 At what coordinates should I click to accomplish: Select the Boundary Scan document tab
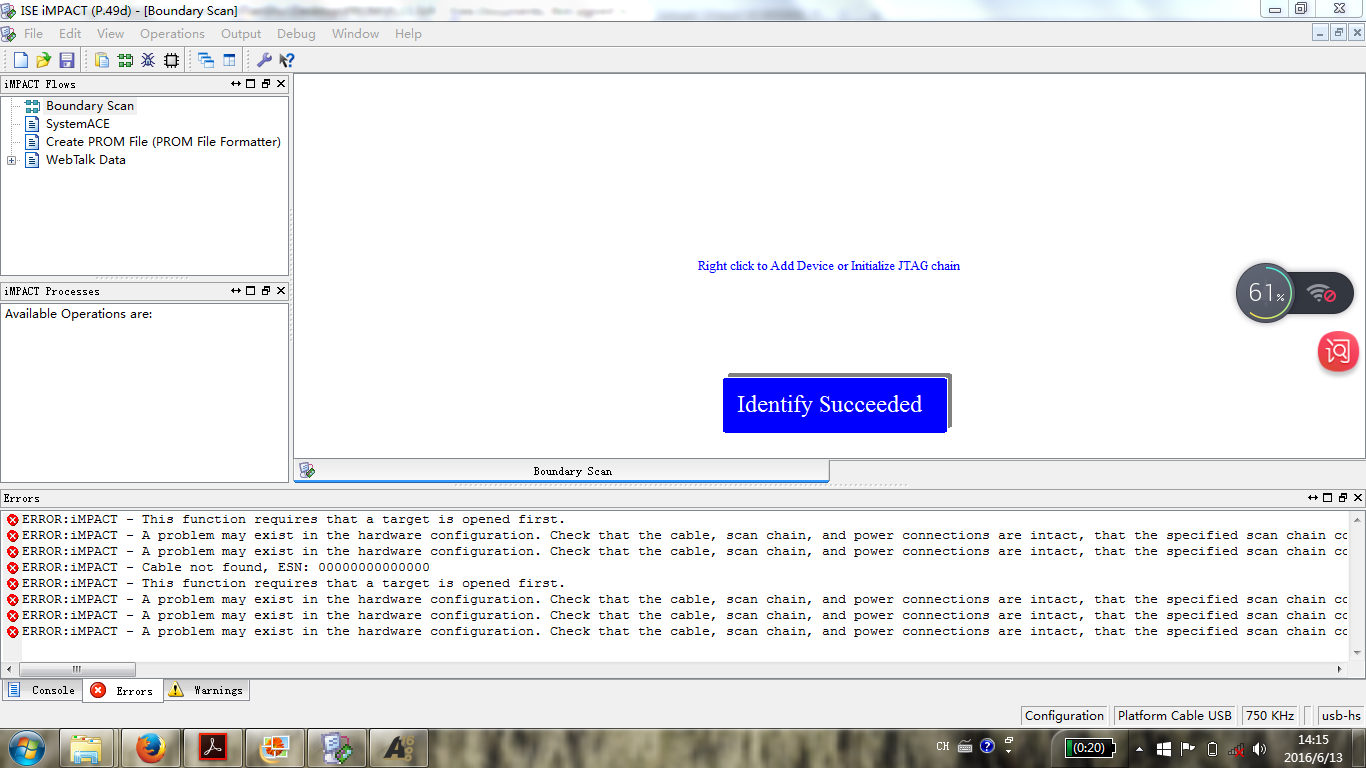(x=561, y=471)
